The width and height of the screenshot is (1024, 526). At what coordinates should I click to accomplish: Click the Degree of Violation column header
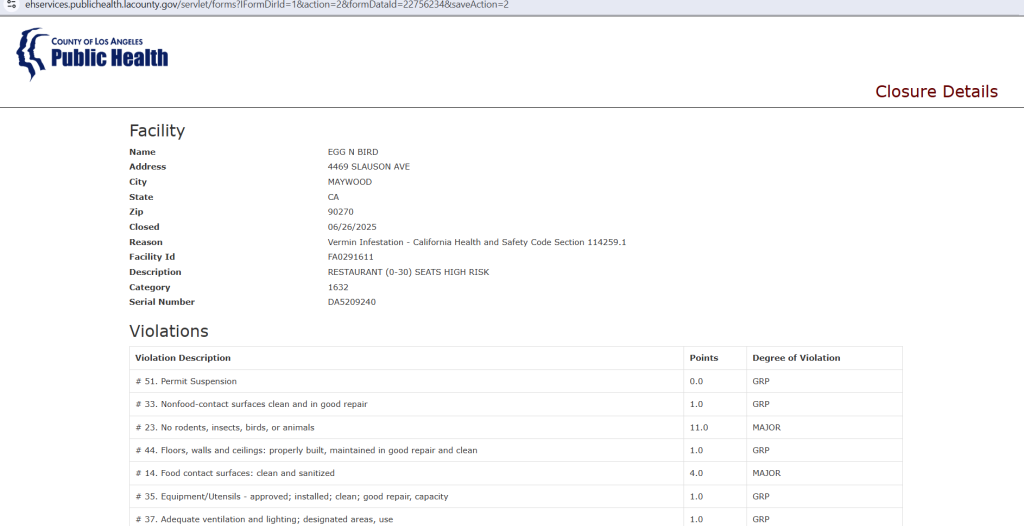[796, 358]
